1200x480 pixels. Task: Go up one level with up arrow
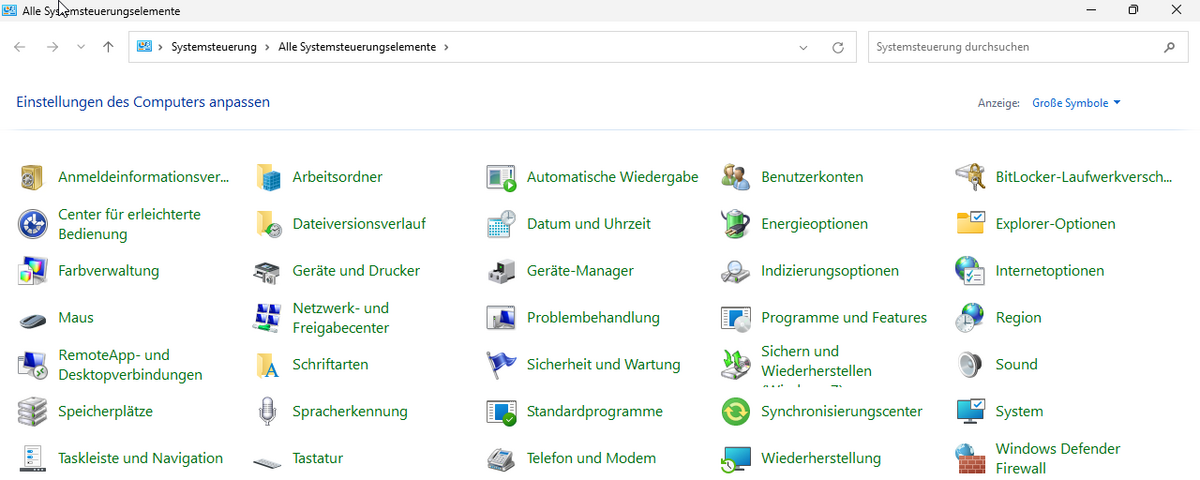(x=108, y=47)
